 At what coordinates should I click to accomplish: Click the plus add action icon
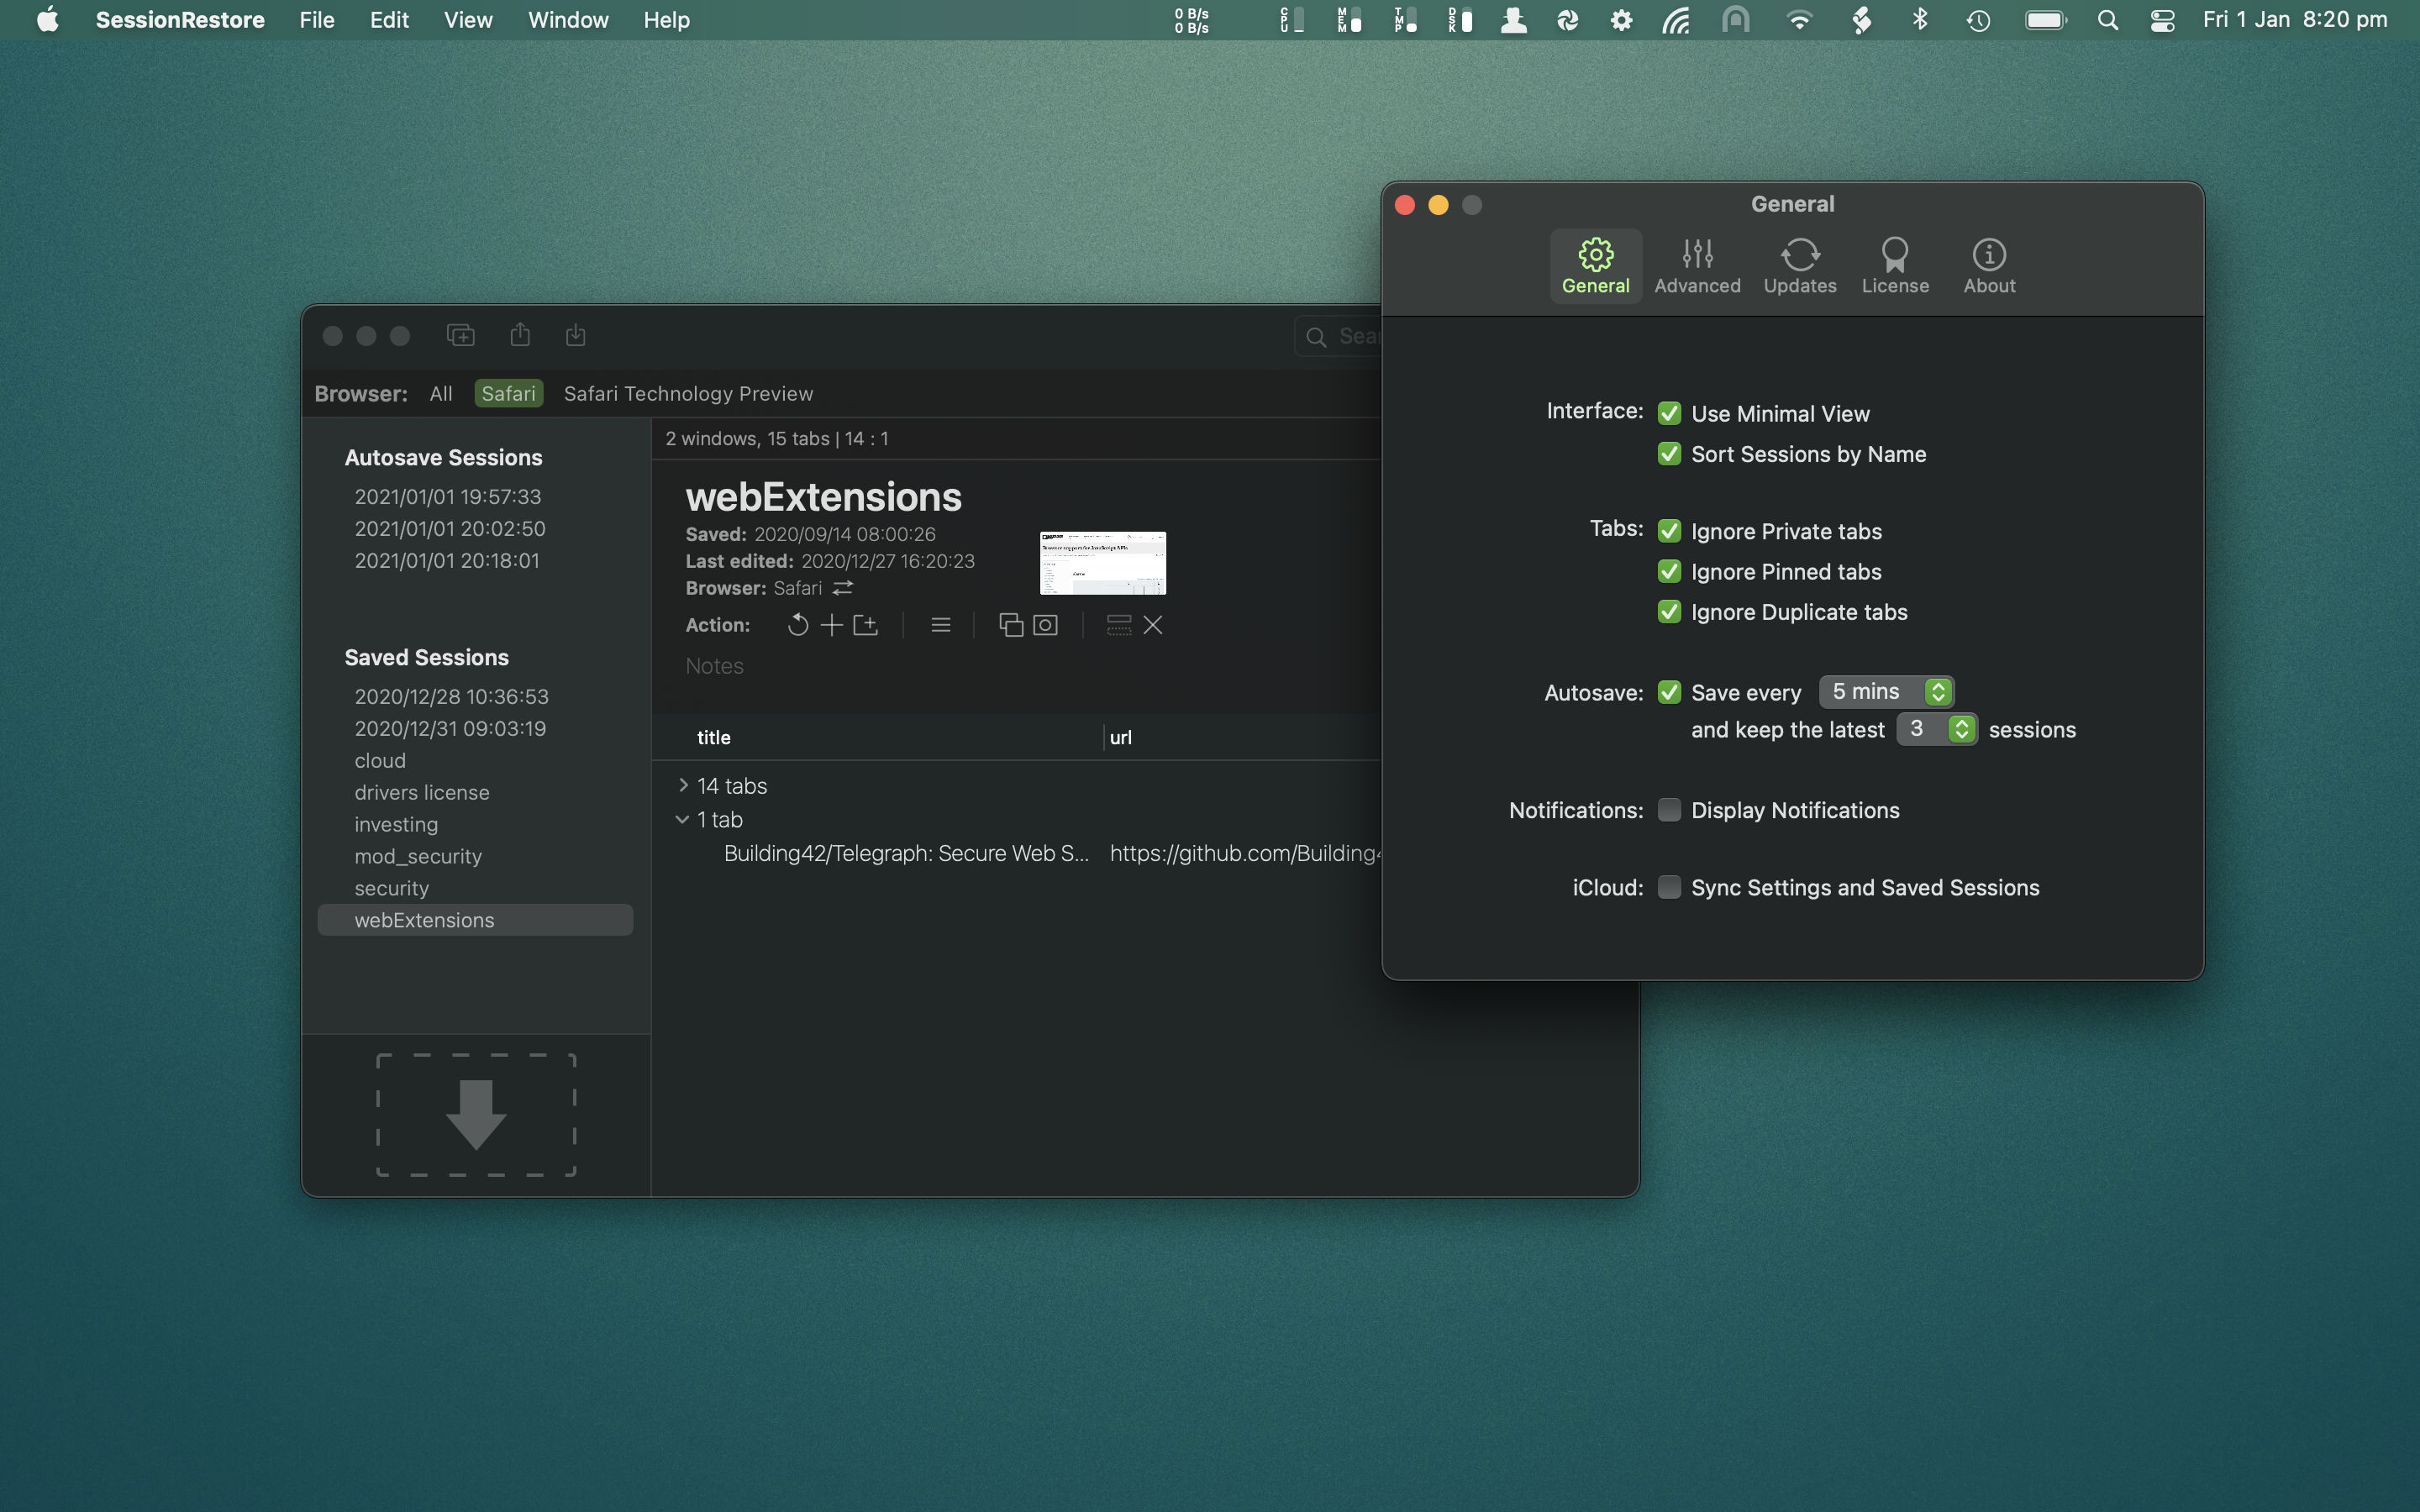(x=831, y=625)
